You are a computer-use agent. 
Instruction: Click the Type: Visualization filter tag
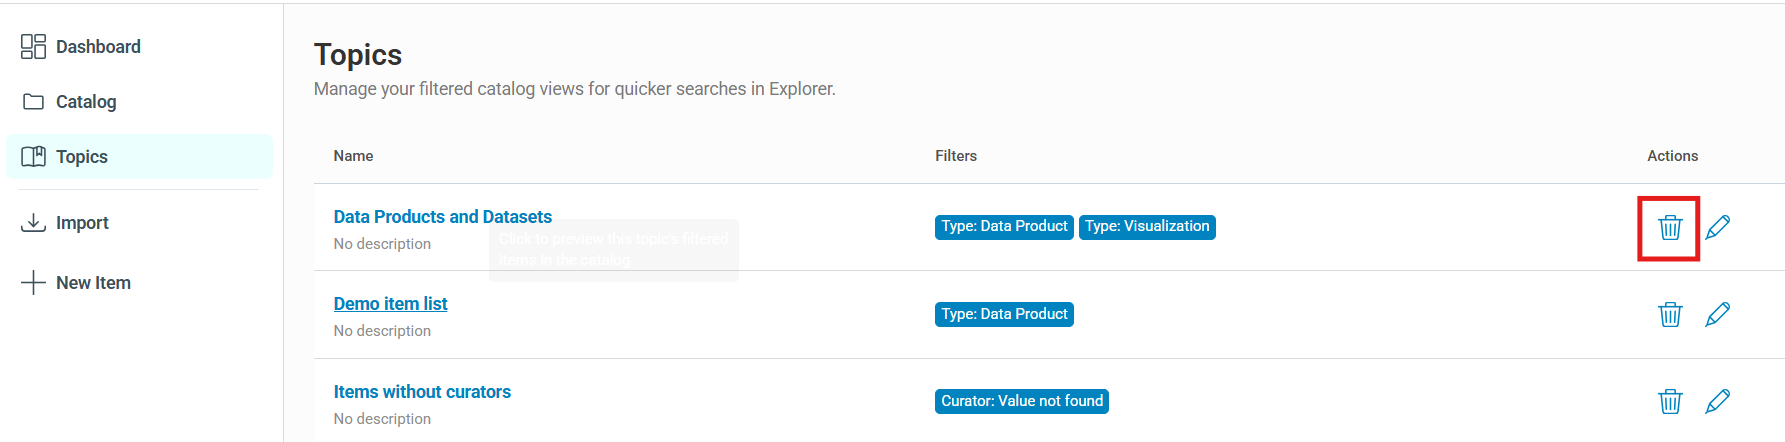click(1147, 227)
